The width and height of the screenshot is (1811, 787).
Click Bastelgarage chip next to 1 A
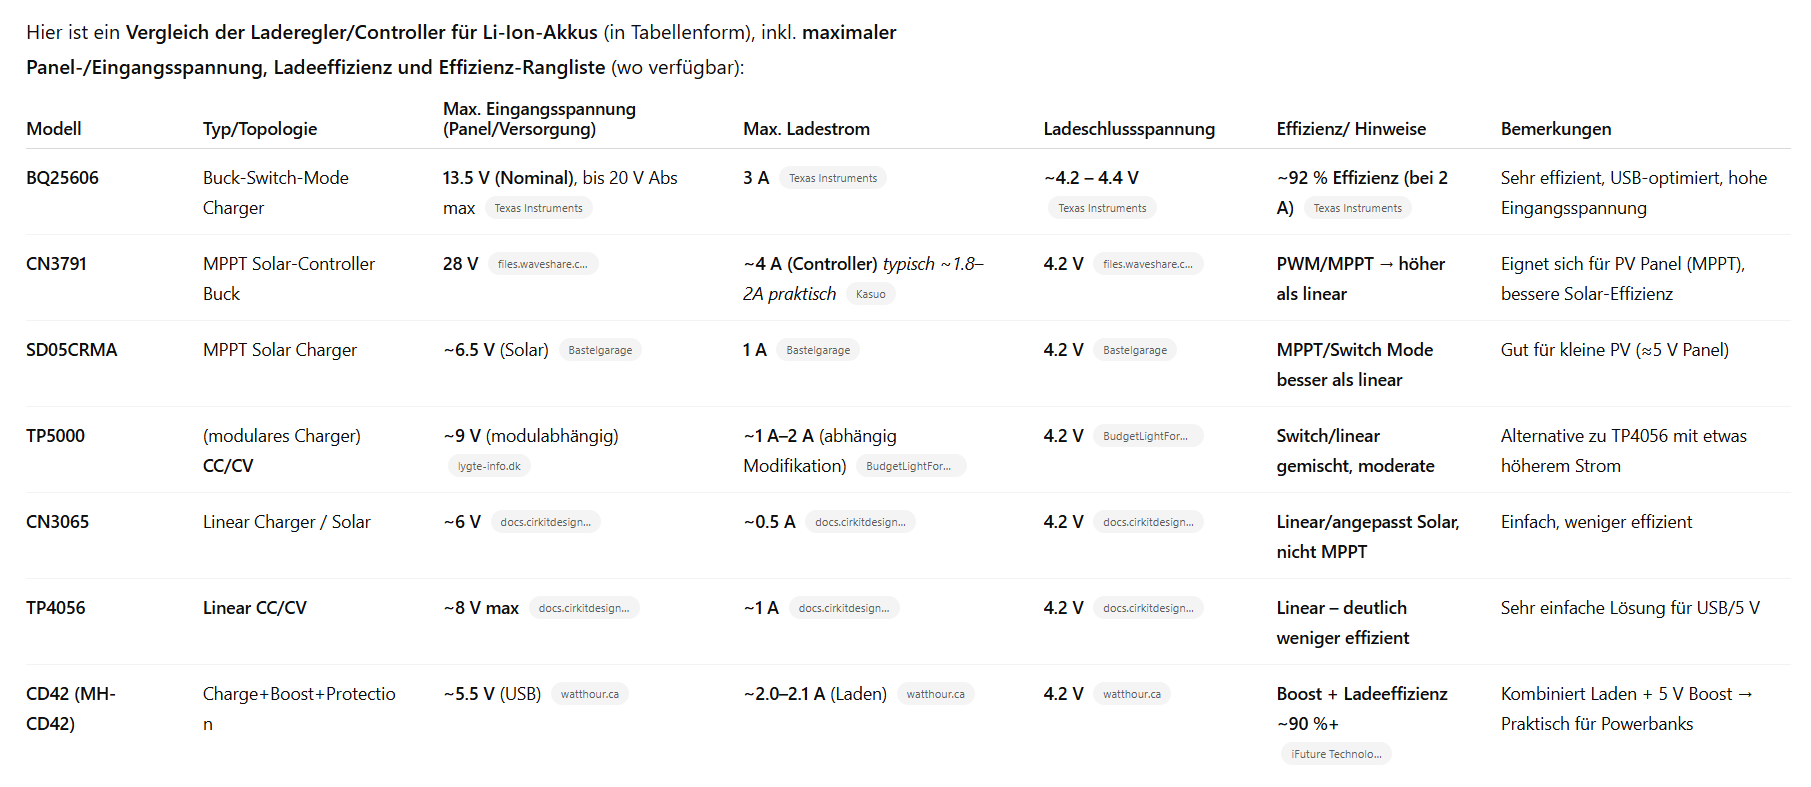click(818, 350)
